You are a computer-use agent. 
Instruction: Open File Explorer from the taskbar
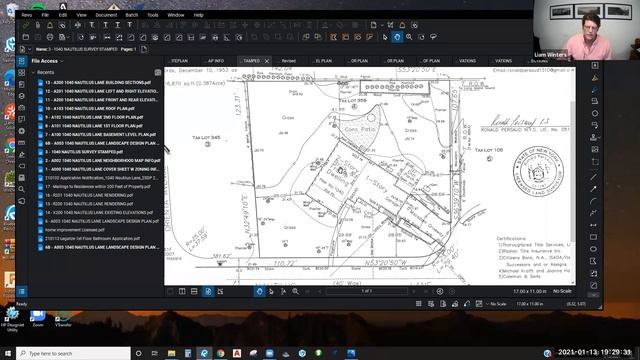pyautogui.click(x=171, y=353)
